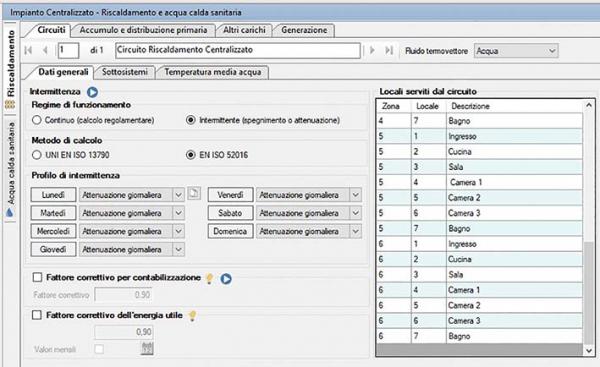Open Generazione tab
The height and width of the screenshot is (367, 600).
click(304, 30)
